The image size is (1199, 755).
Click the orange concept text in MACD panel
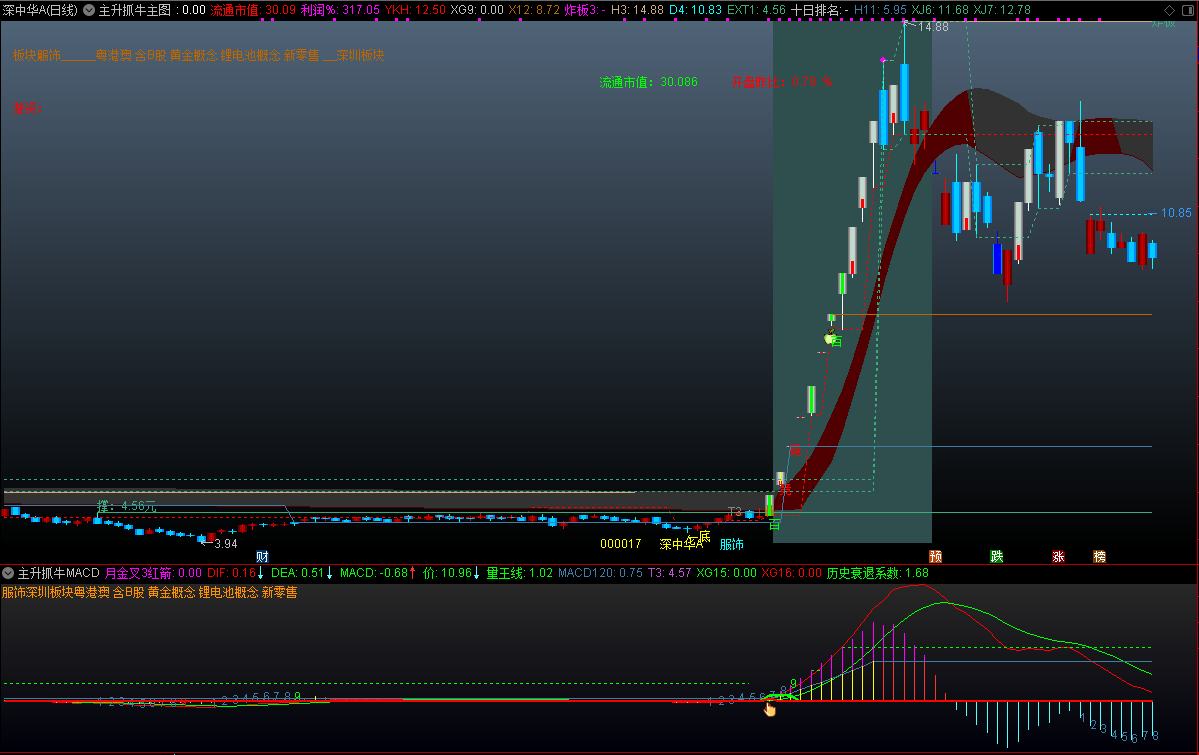149,592
